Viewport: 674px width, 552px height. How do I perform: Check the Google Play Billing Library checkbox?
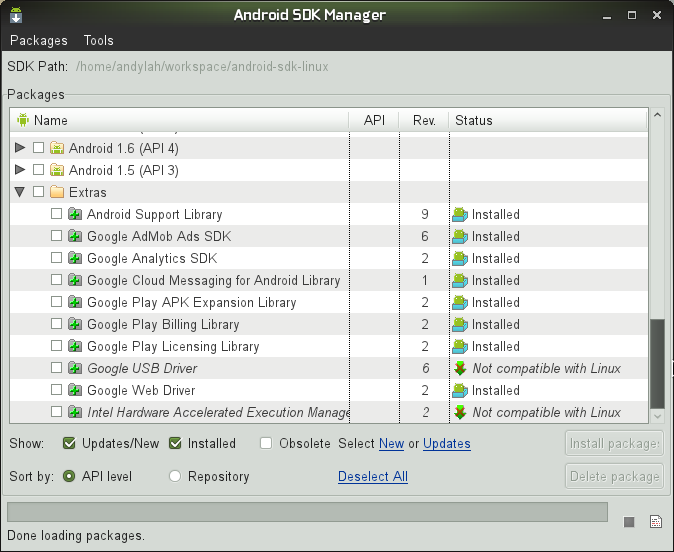point(56,324)
